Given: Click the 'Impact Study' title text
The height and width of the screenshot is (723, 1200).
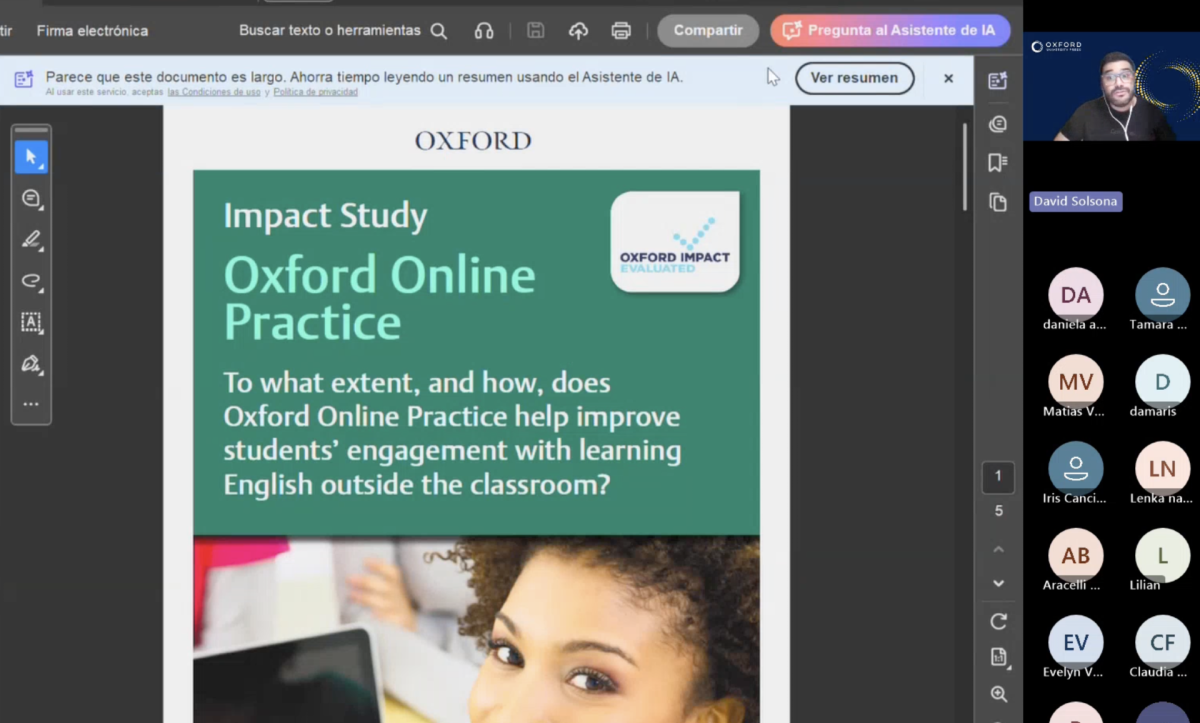Looking at the screenshot, I should pyautogui.click(x=325, y=216).
